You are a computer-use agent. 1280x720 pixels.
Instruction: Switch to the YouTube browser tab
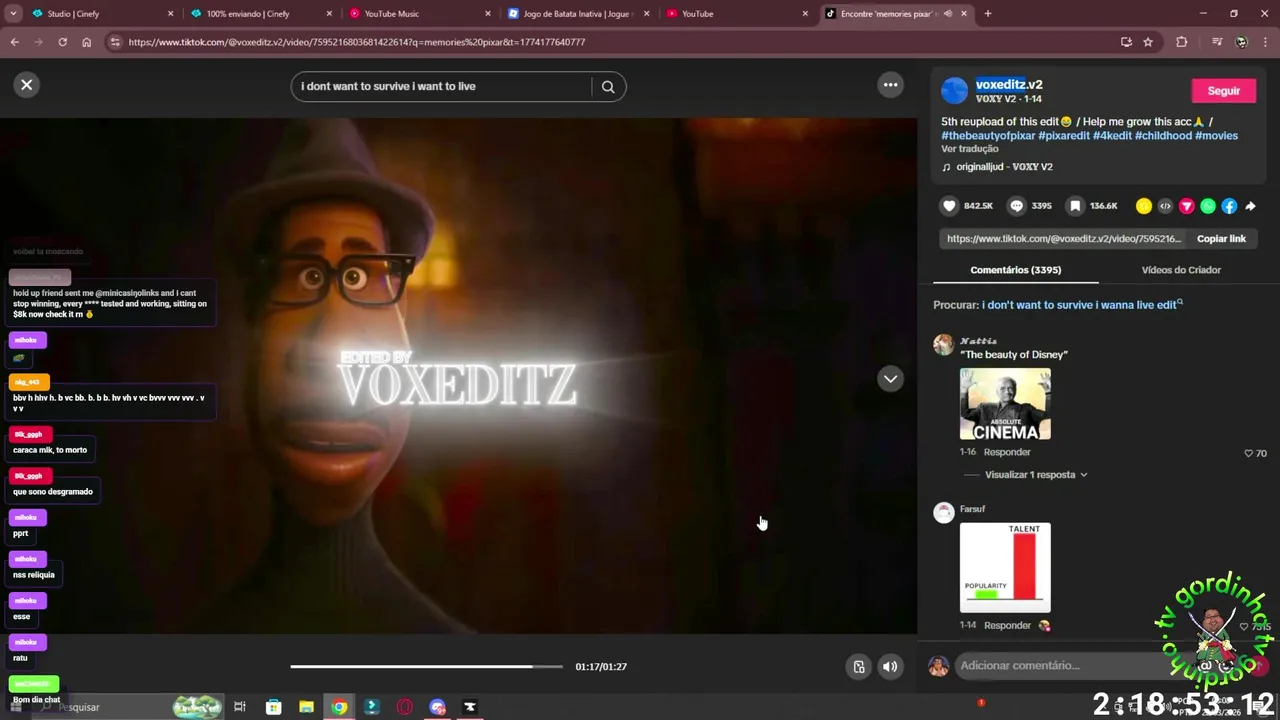[x=736, y=14]
